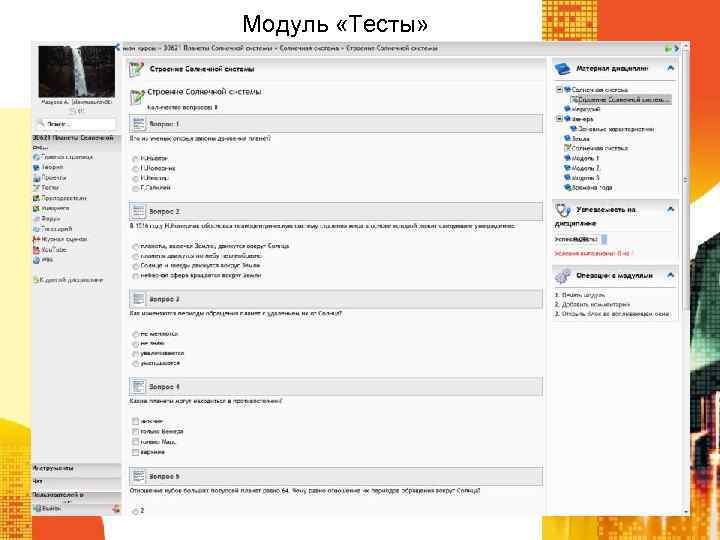Open the Тесты menu link
The height and width of the screenshot is (540, 720).
click(x=50, y=188)
